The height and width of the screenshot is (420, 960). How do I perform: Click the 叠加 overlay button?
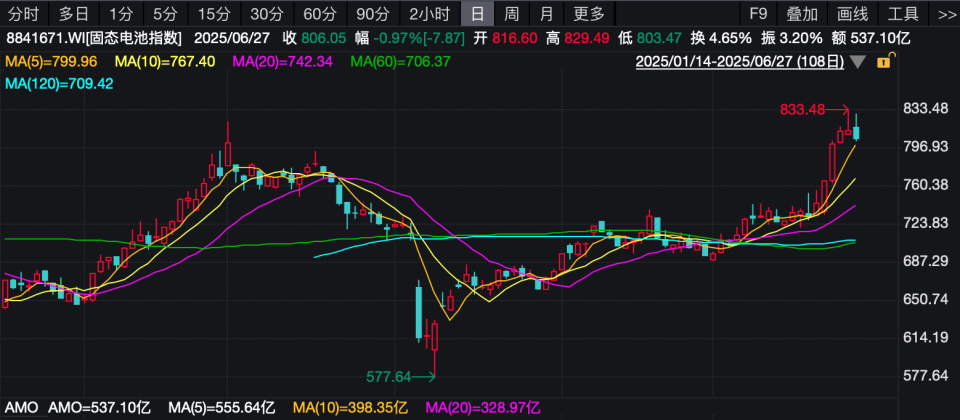[802, 13]
